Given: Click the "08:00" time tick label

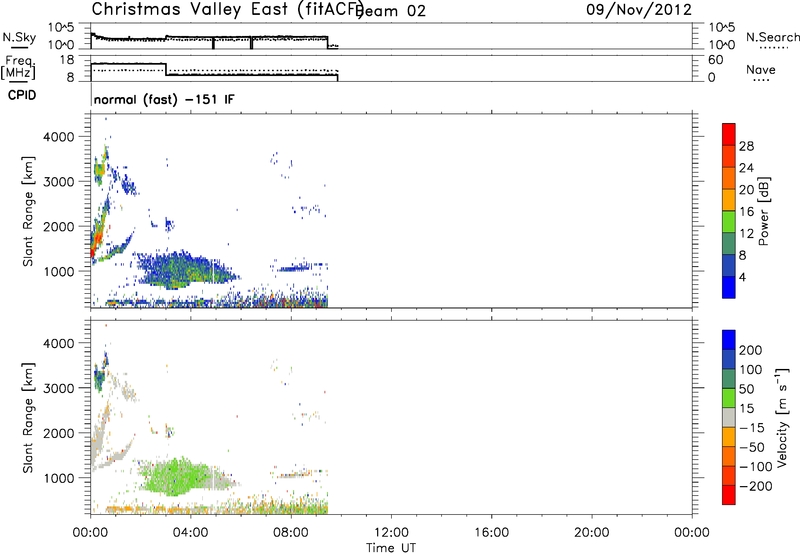Looking at the screenshot, I should pyautogui.click(x=291, y=533).
